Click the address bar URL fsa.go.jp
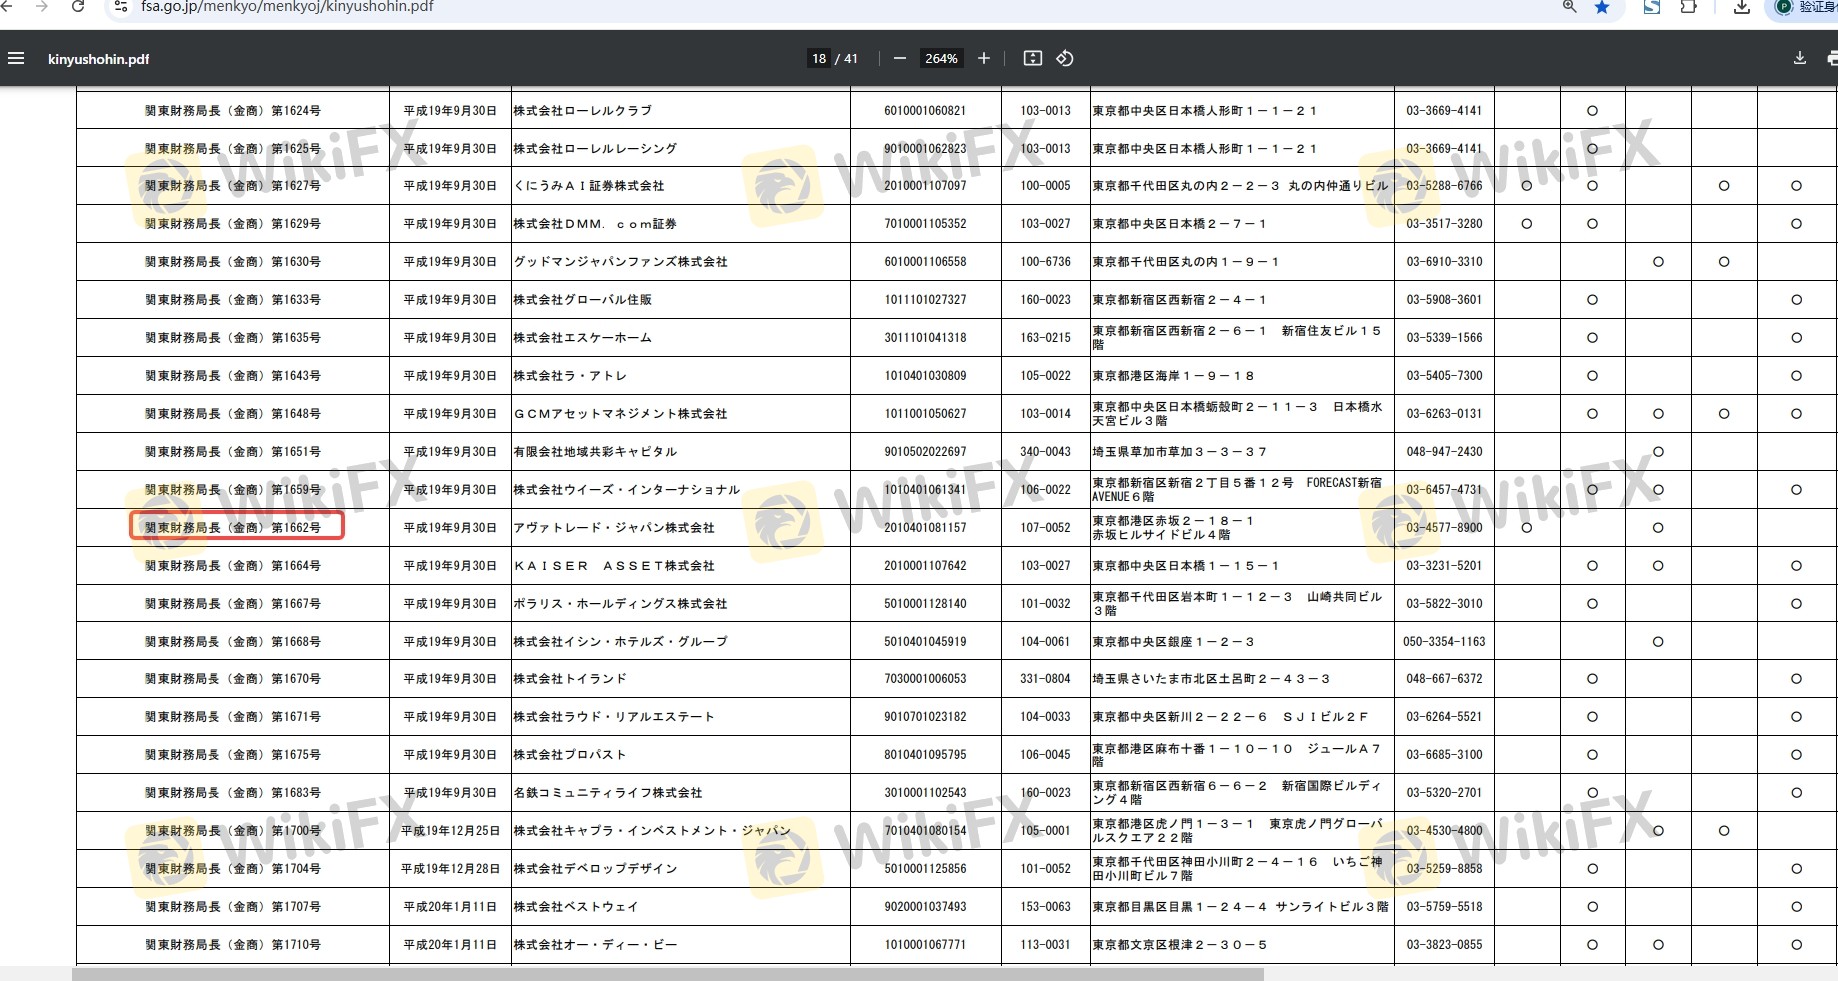 tap(287, 7)
